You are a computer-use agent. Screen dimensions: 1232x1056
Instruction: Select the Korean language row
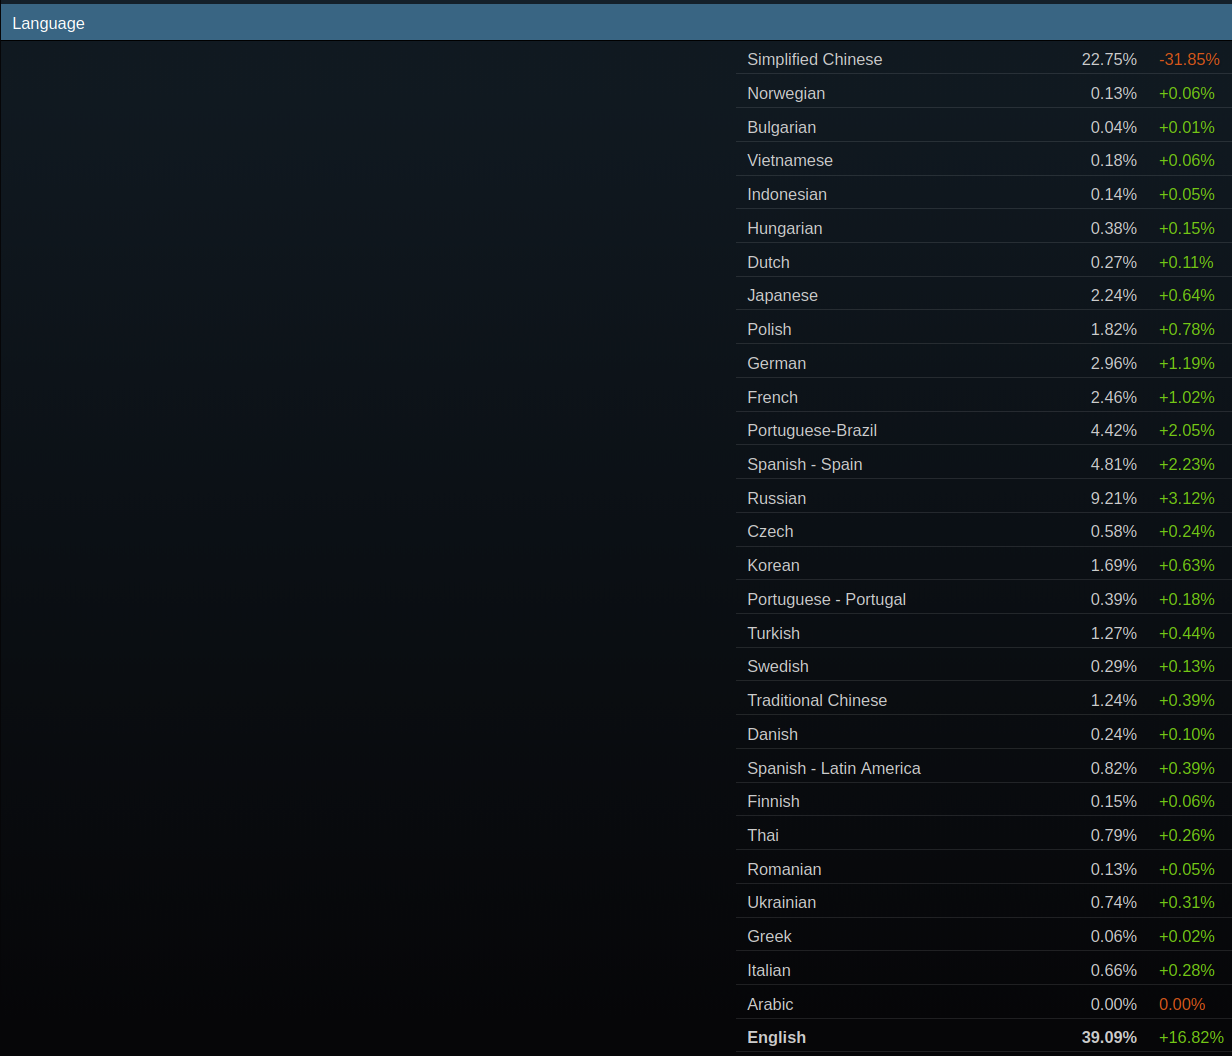point(984,565)
